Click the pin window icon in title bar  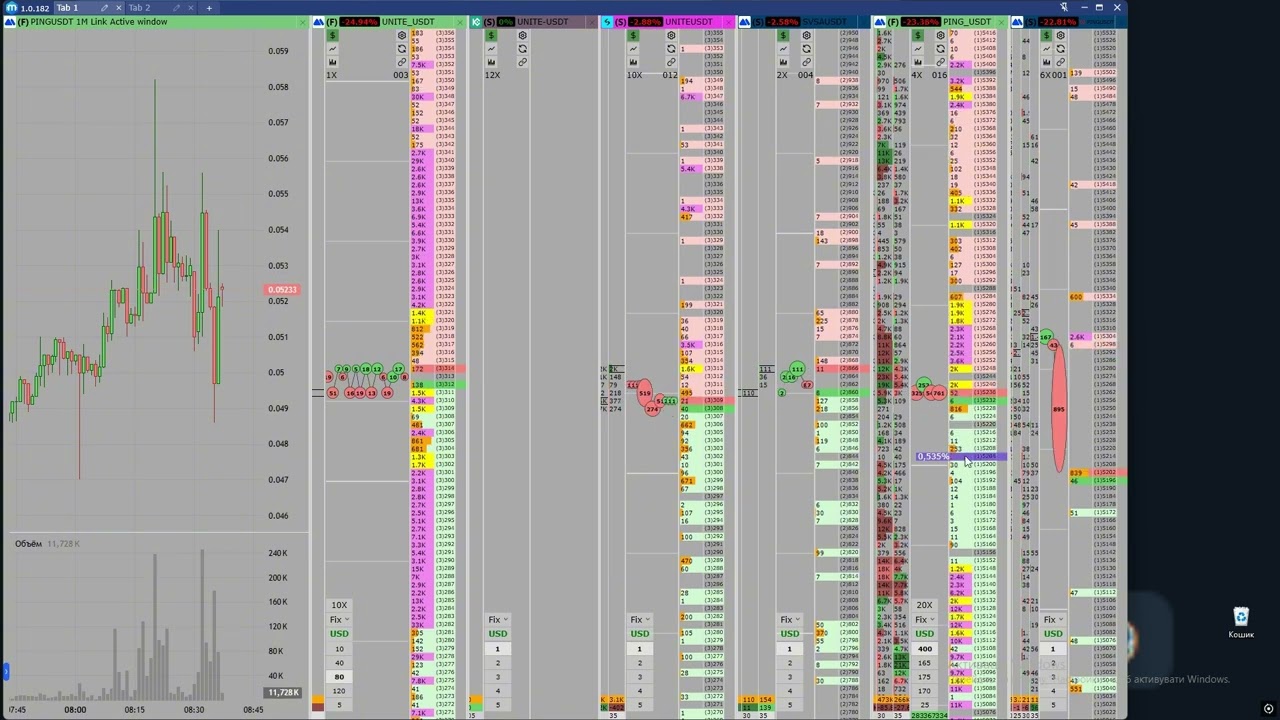tap(1064, 7)
